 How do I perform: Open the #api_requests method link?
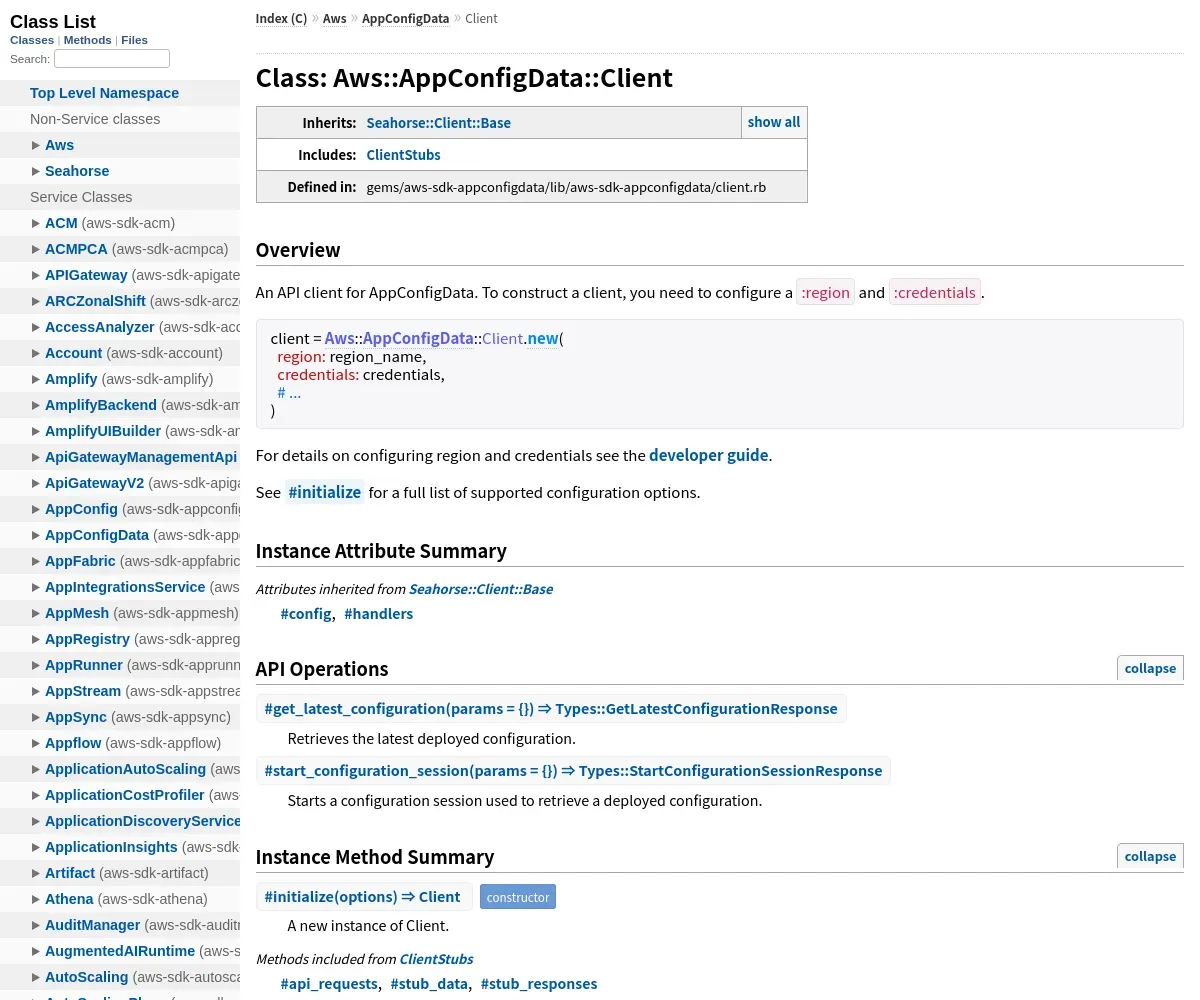tap(329, 984)
